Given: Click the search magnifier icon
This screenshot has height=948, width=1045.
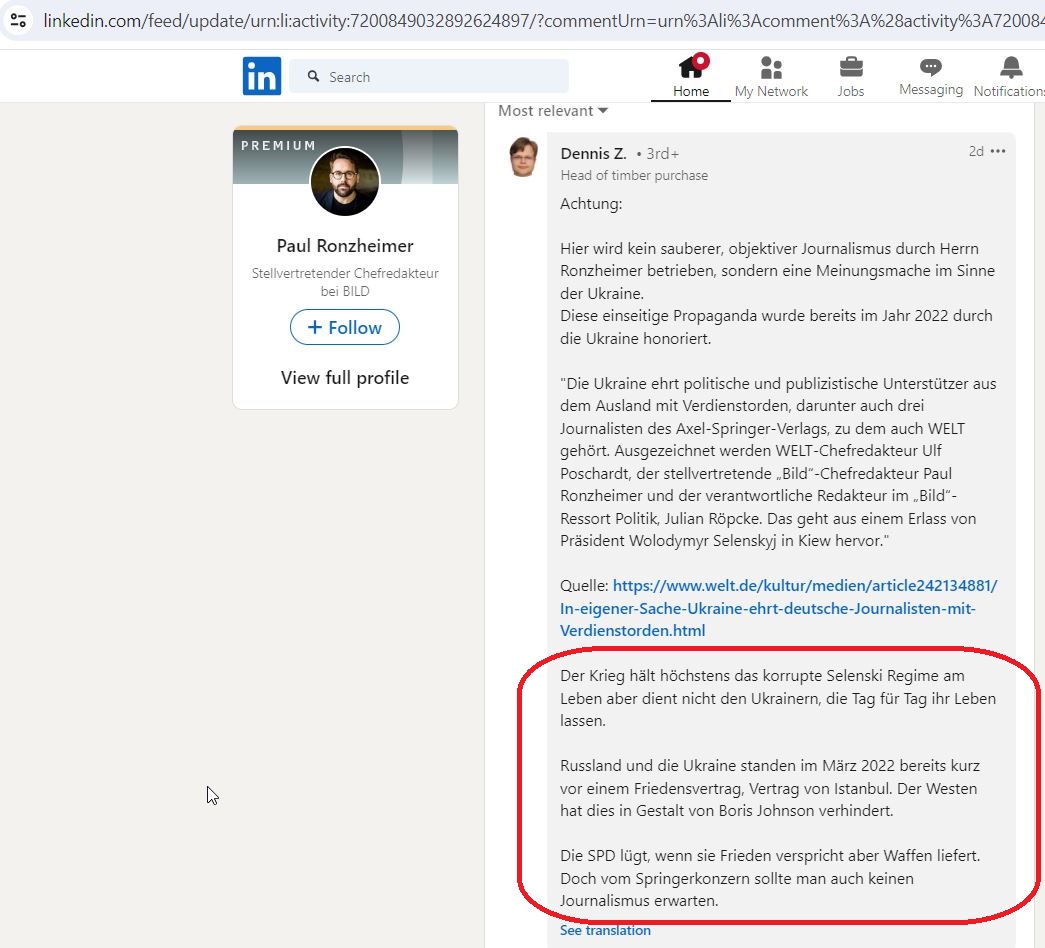Looking at the screenshot, I should (x=313, y=77).
